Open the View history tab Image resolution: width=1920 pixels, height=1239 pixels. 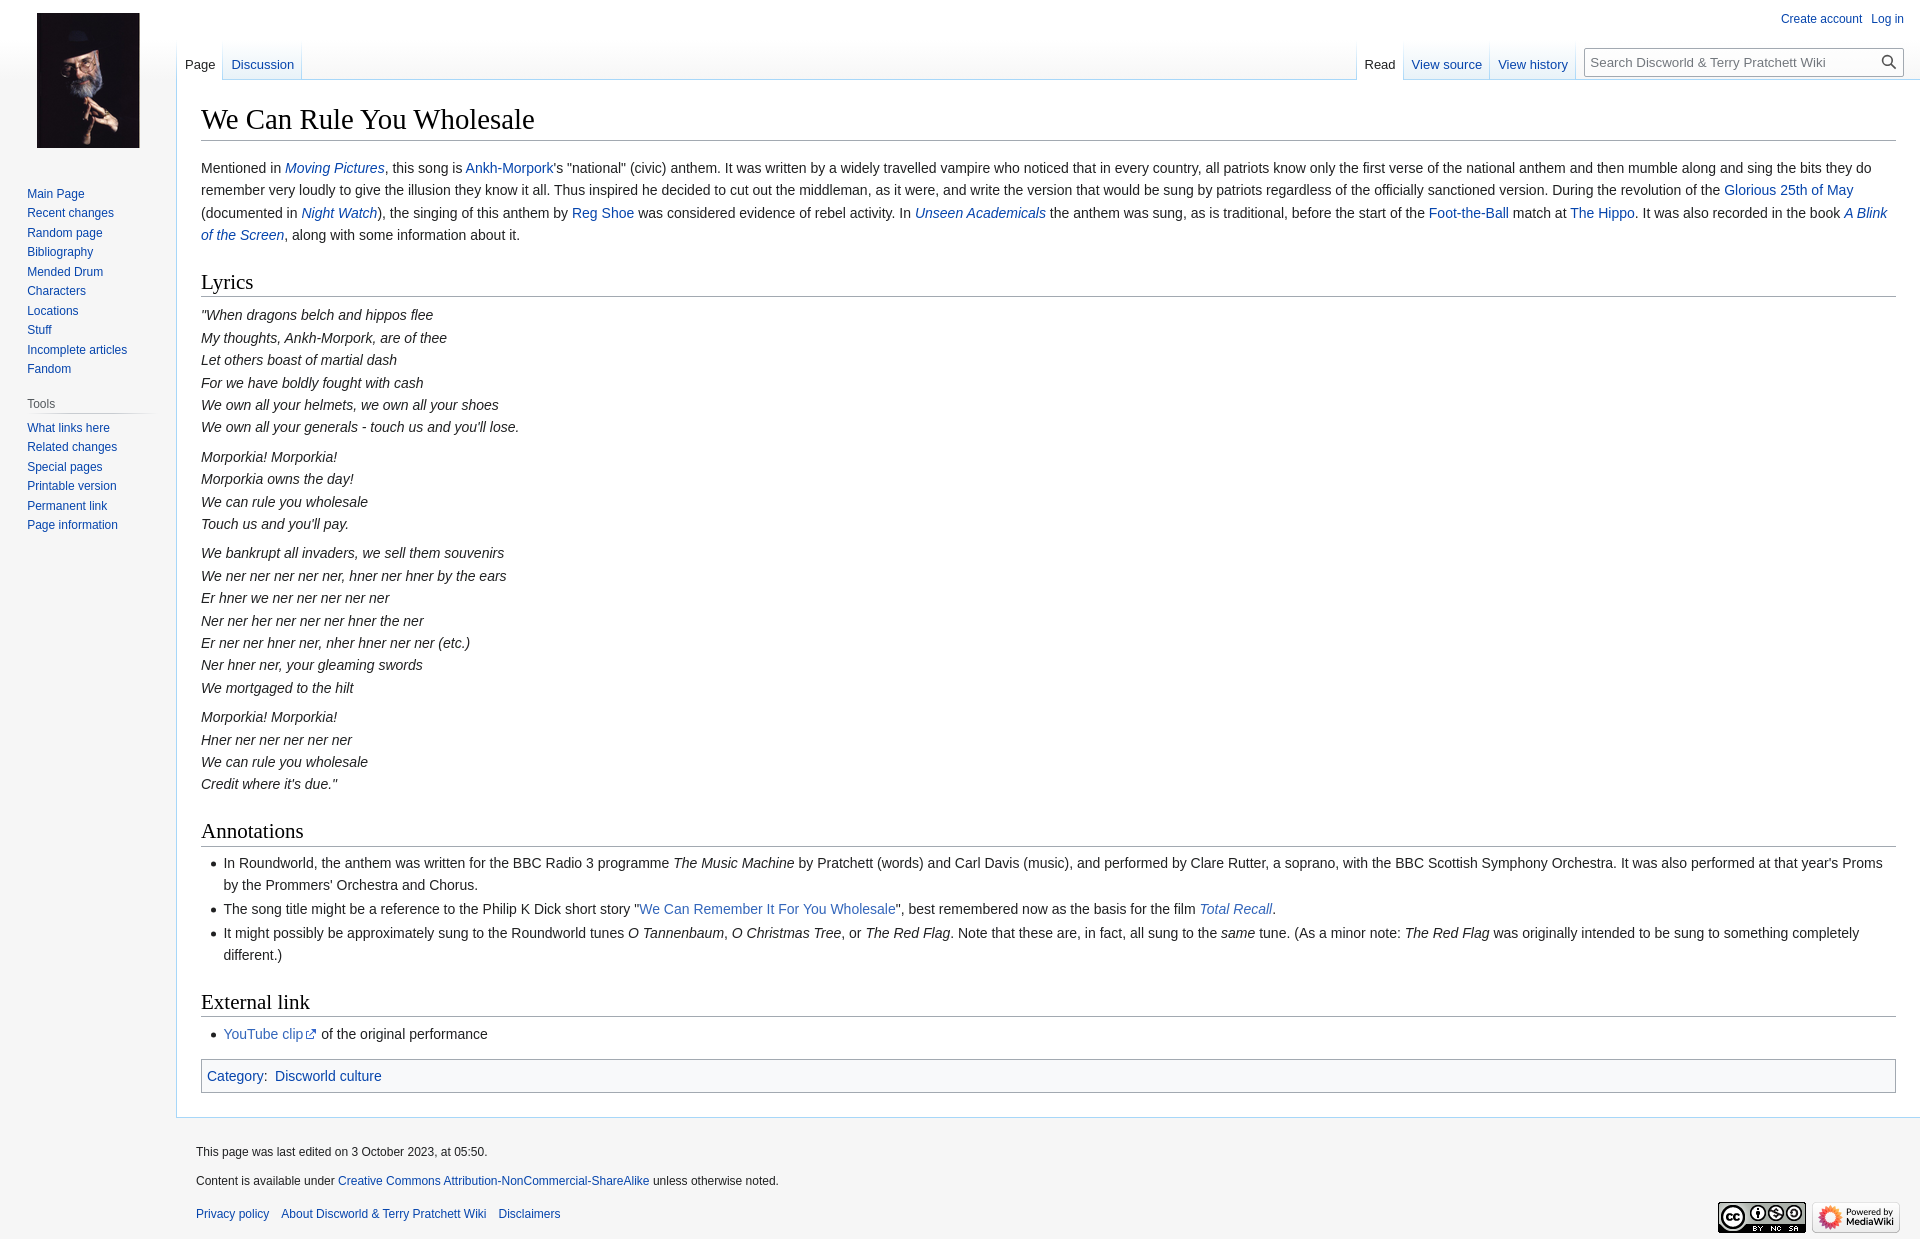tap(1532, 64)
